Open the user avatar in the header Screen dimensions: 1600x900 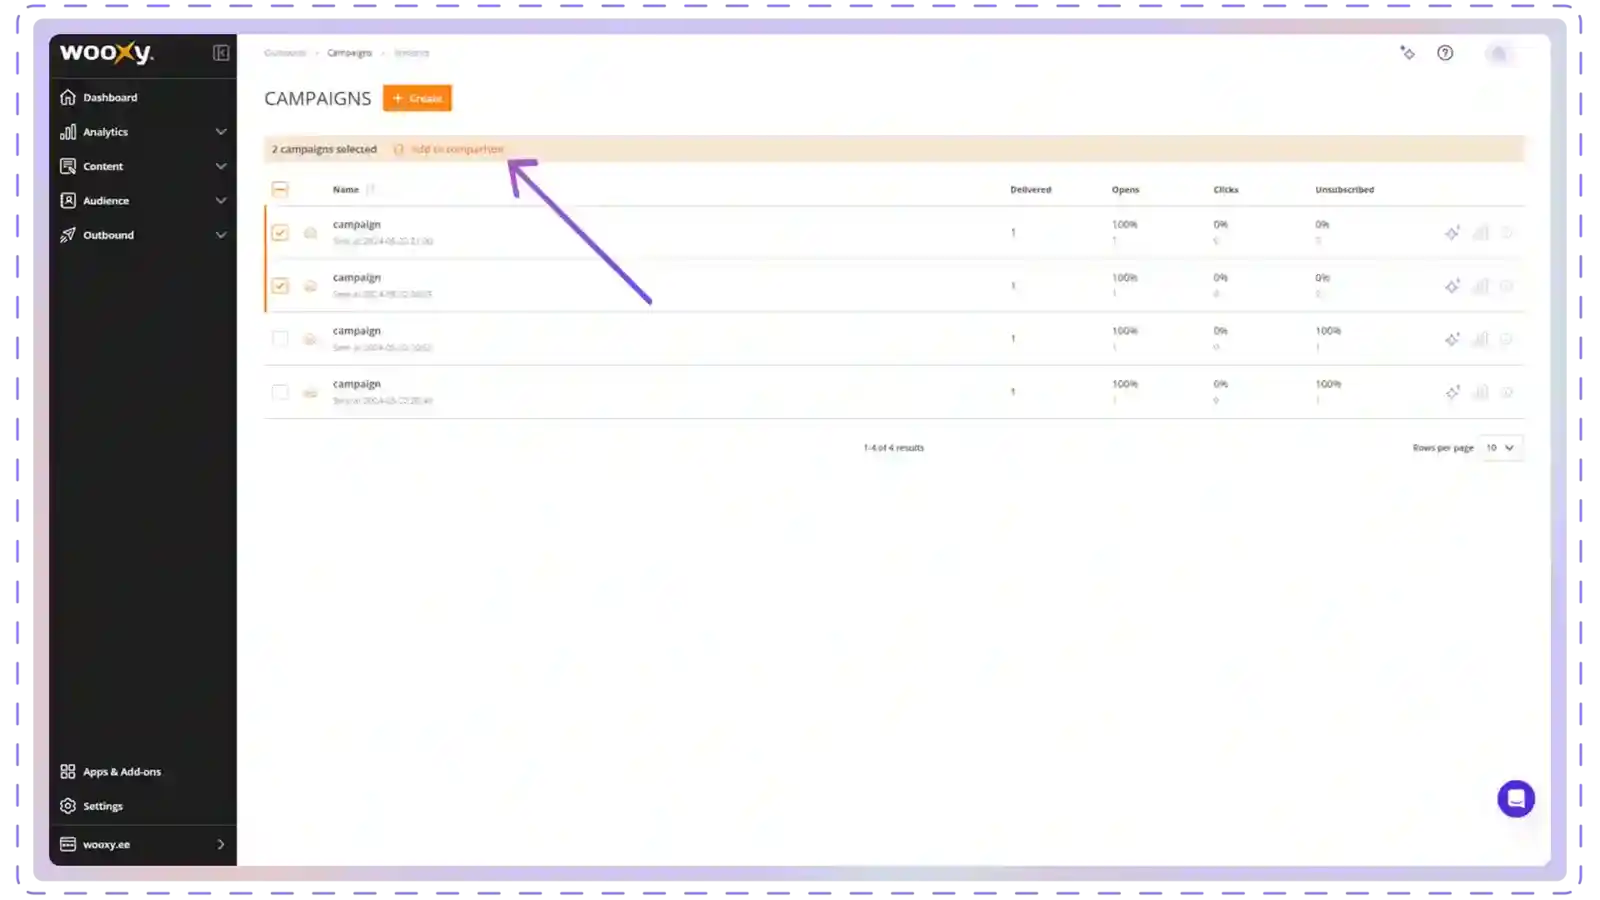click(1498, 54)
